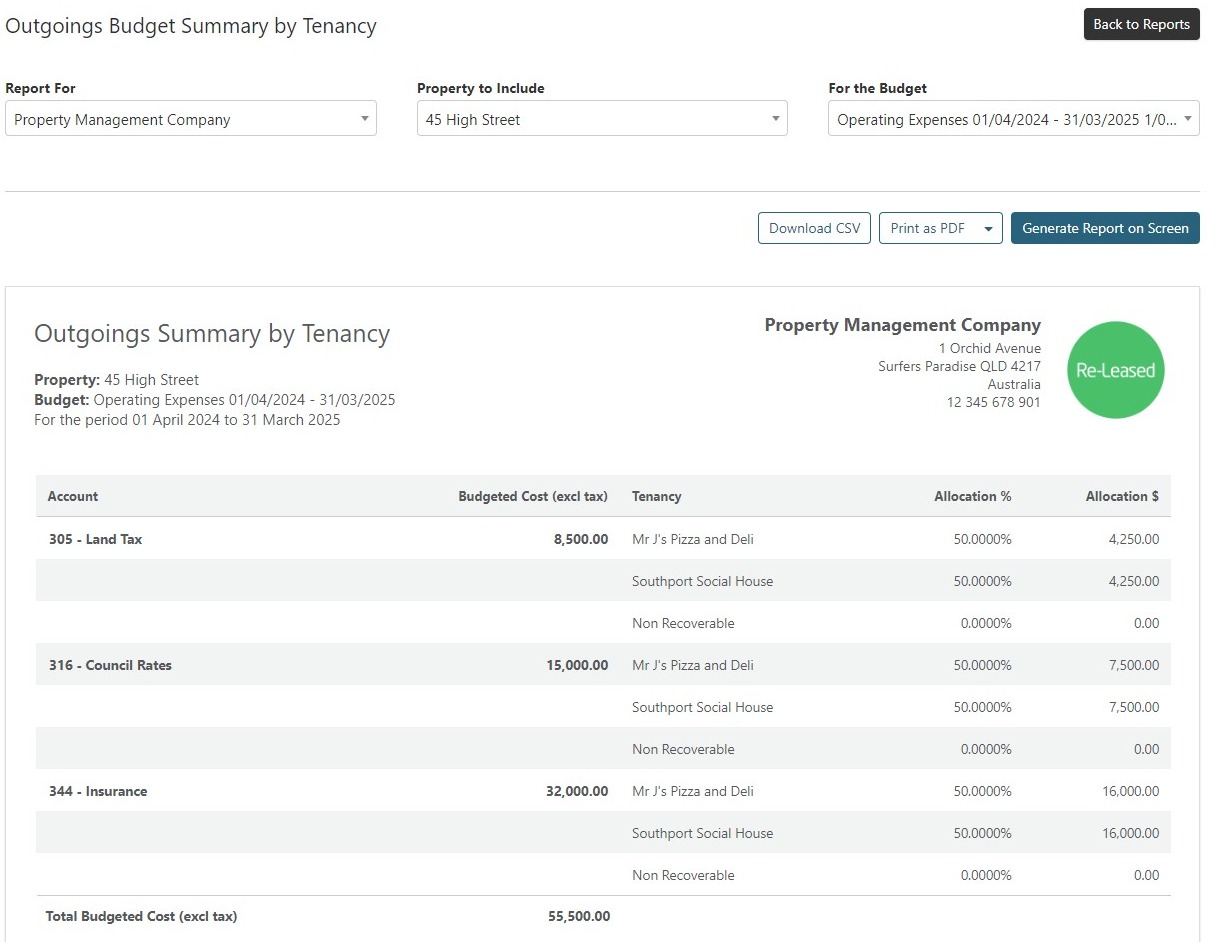Click the Print as PDF button
Image resolution: width=1219 pixels, height=942 pixels.
(928, 228)
